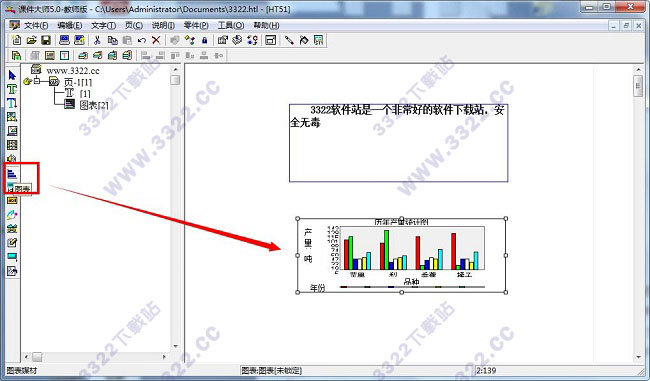The width and height of the screenshot is (650, 381).
Task: Select 图表[2] item in tree
Action: pos(94,105)
